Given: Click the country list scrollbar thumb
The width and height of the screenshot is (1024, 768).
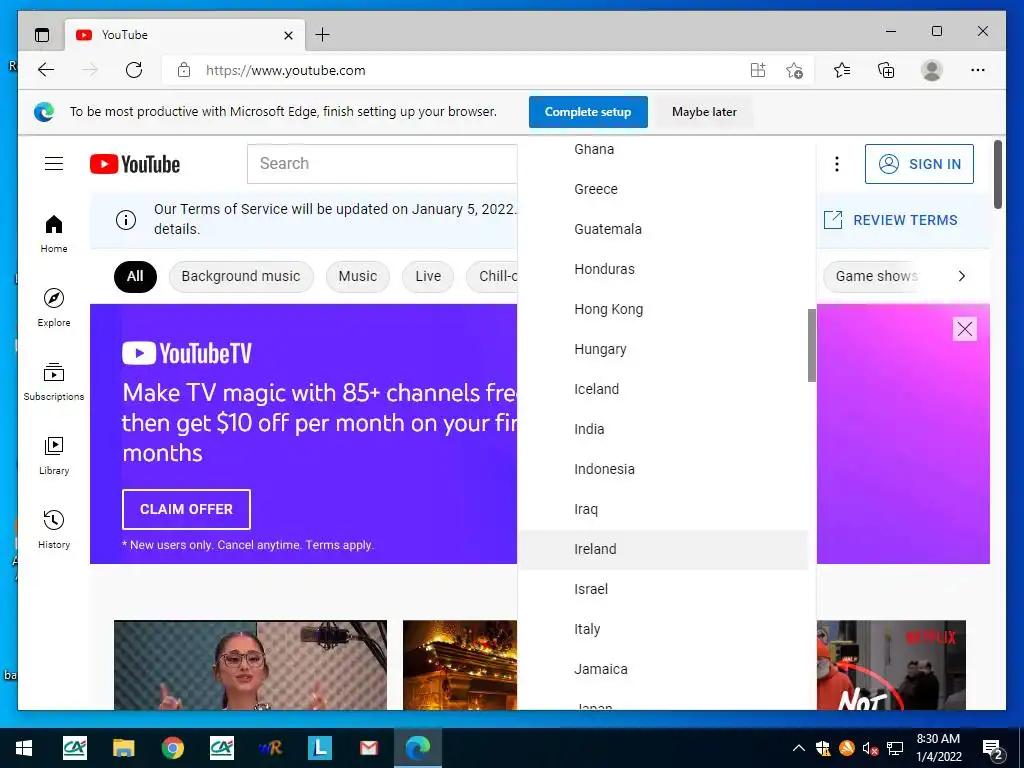Looking at the screenshot, I should point(812,345).
